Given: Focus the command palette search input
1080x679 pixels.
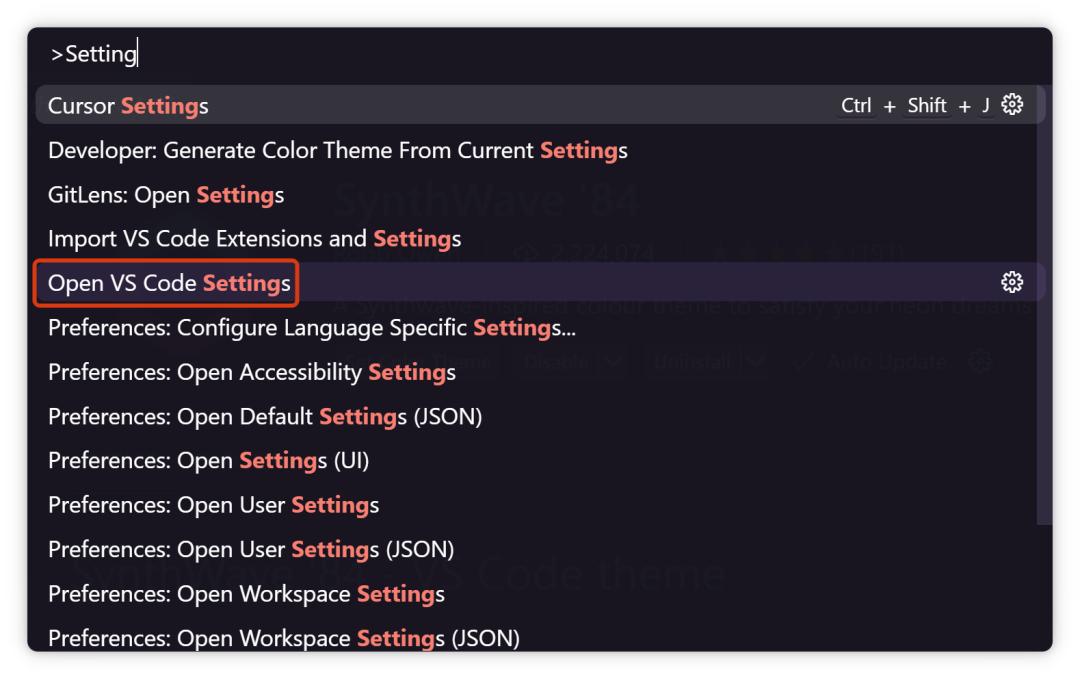Looking at the screenshot, I should click(540, 54).
